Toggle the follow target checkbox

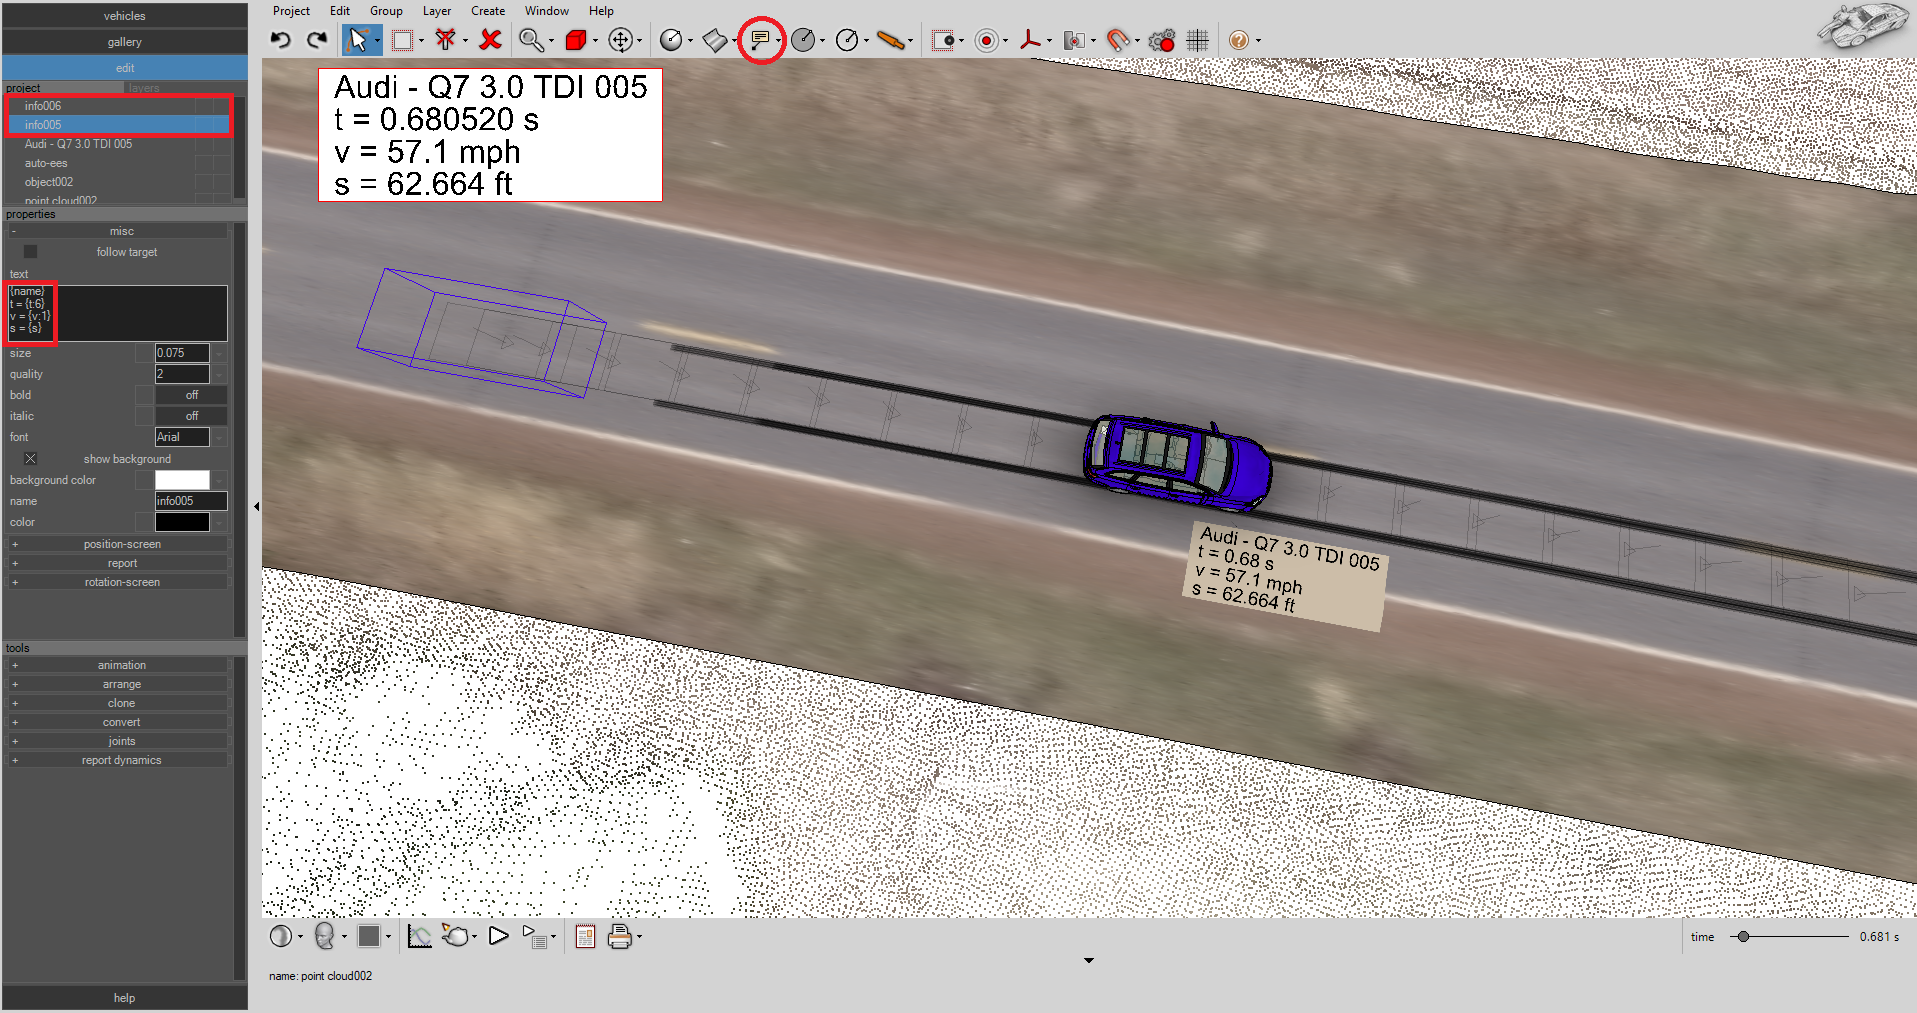(31, 252)
